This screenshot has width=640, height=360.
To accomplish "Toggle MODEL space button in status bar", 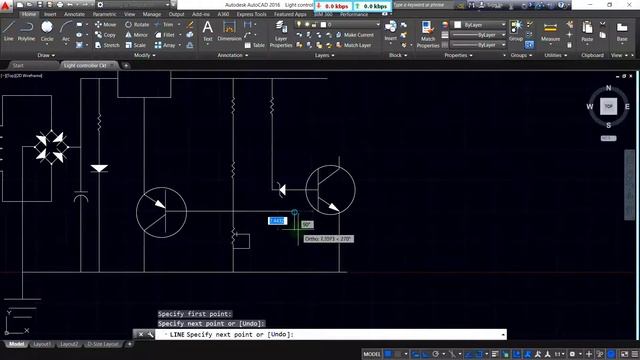I will (x=371, y=354).
